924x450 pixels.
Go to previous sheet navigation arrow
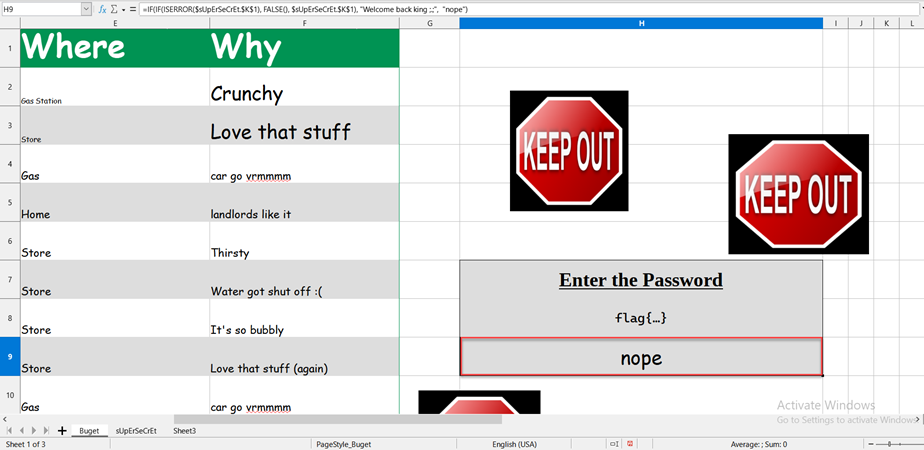pos(21,431)
